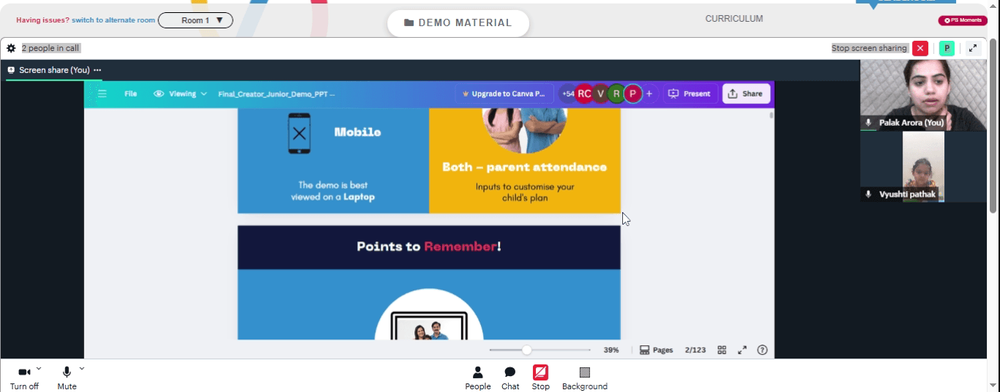Click the Final_Creator_Junior_Demo_PPT title

276,94
